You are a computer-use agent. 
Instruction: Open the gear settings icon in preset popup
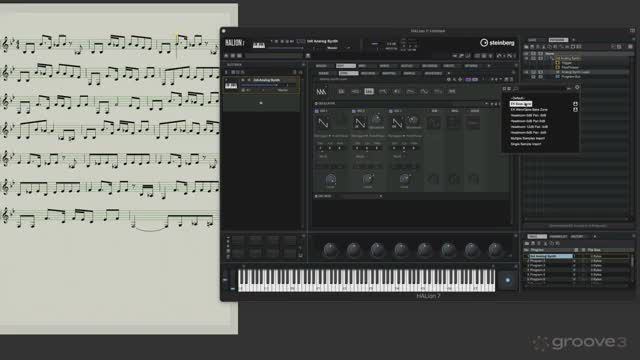[577, 87]
